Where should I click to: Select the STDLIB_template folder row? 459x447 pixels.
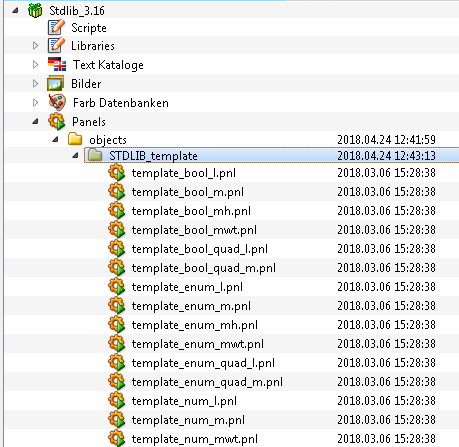[272, 155]
